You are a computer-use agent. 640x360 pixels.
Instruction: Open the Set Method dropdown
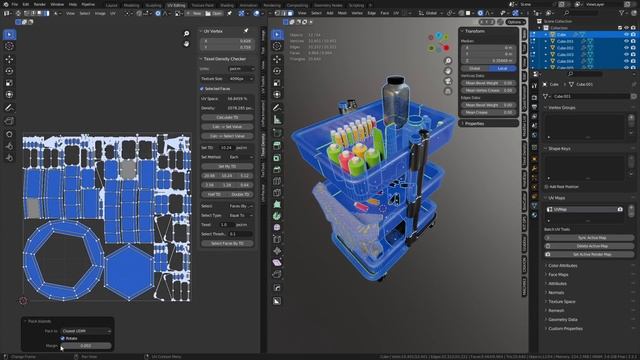point(241,157)
